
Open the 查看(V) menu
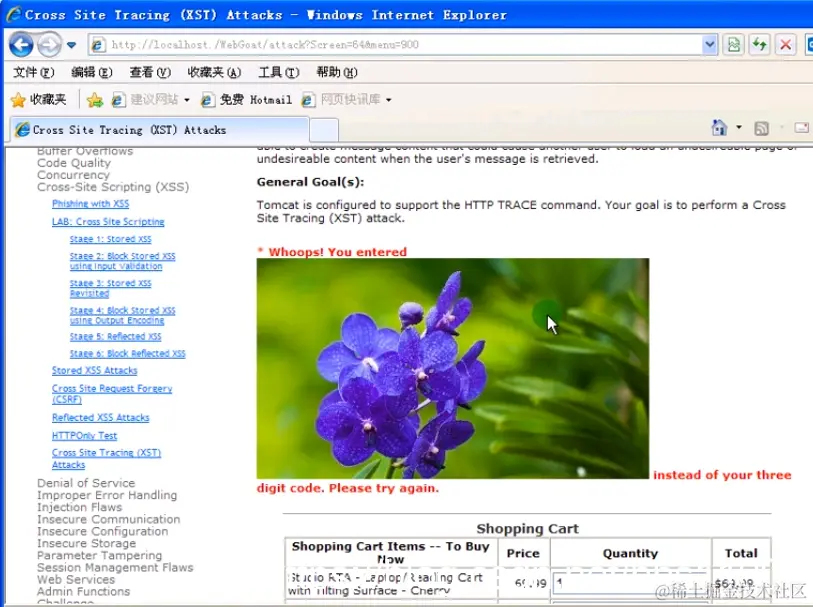click(150, 72)
